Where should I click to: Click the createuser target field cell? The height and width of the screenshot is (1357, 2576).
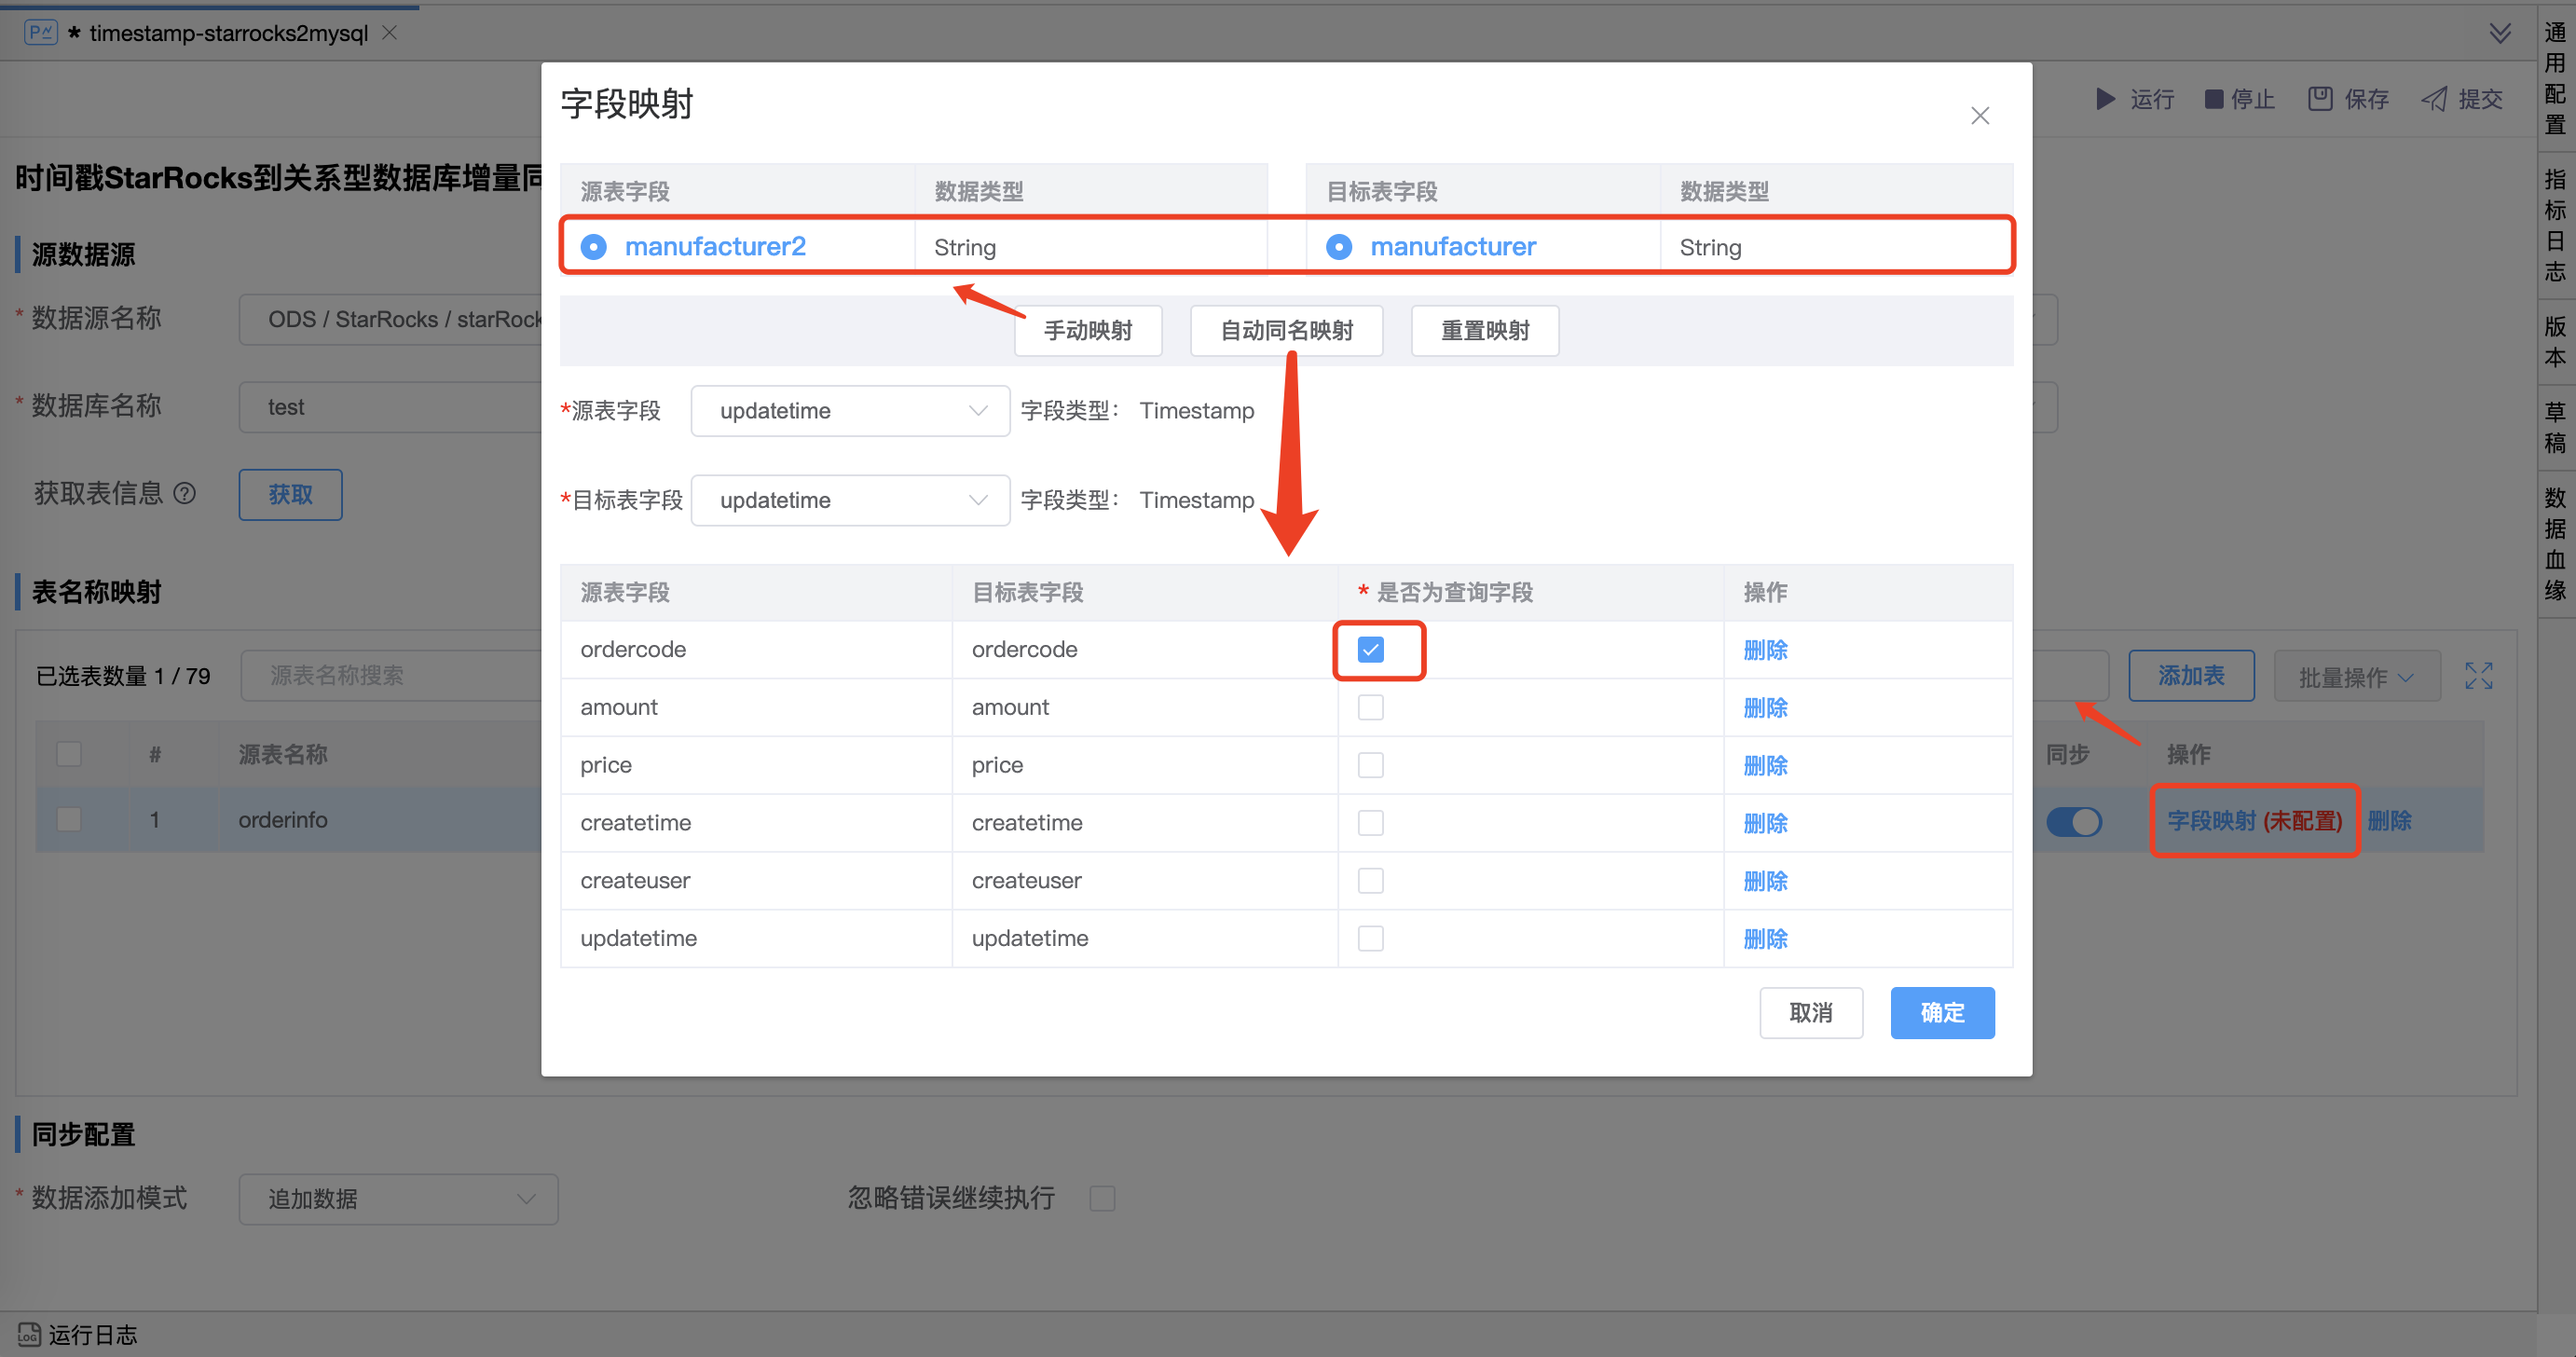pyautogui.click(x=1144, y=881)
